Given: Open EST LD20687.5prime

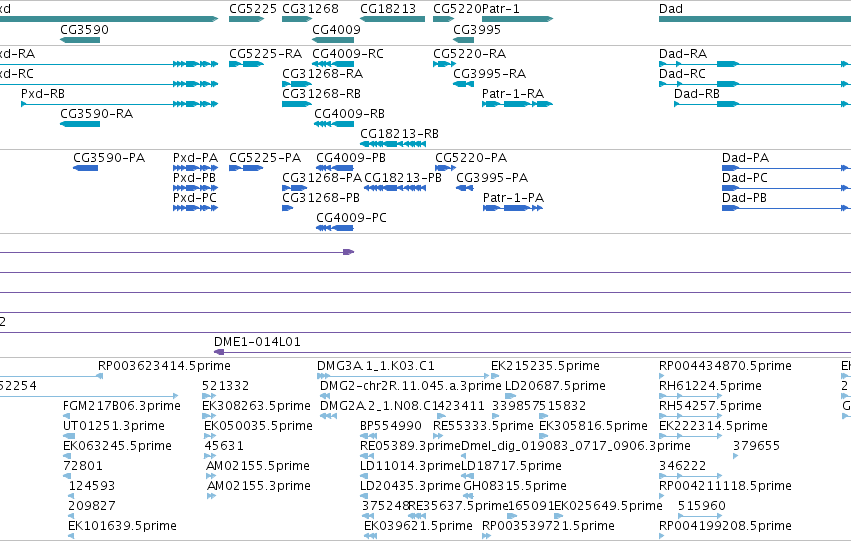Looking at the screenshot, I should click(511, 396).
